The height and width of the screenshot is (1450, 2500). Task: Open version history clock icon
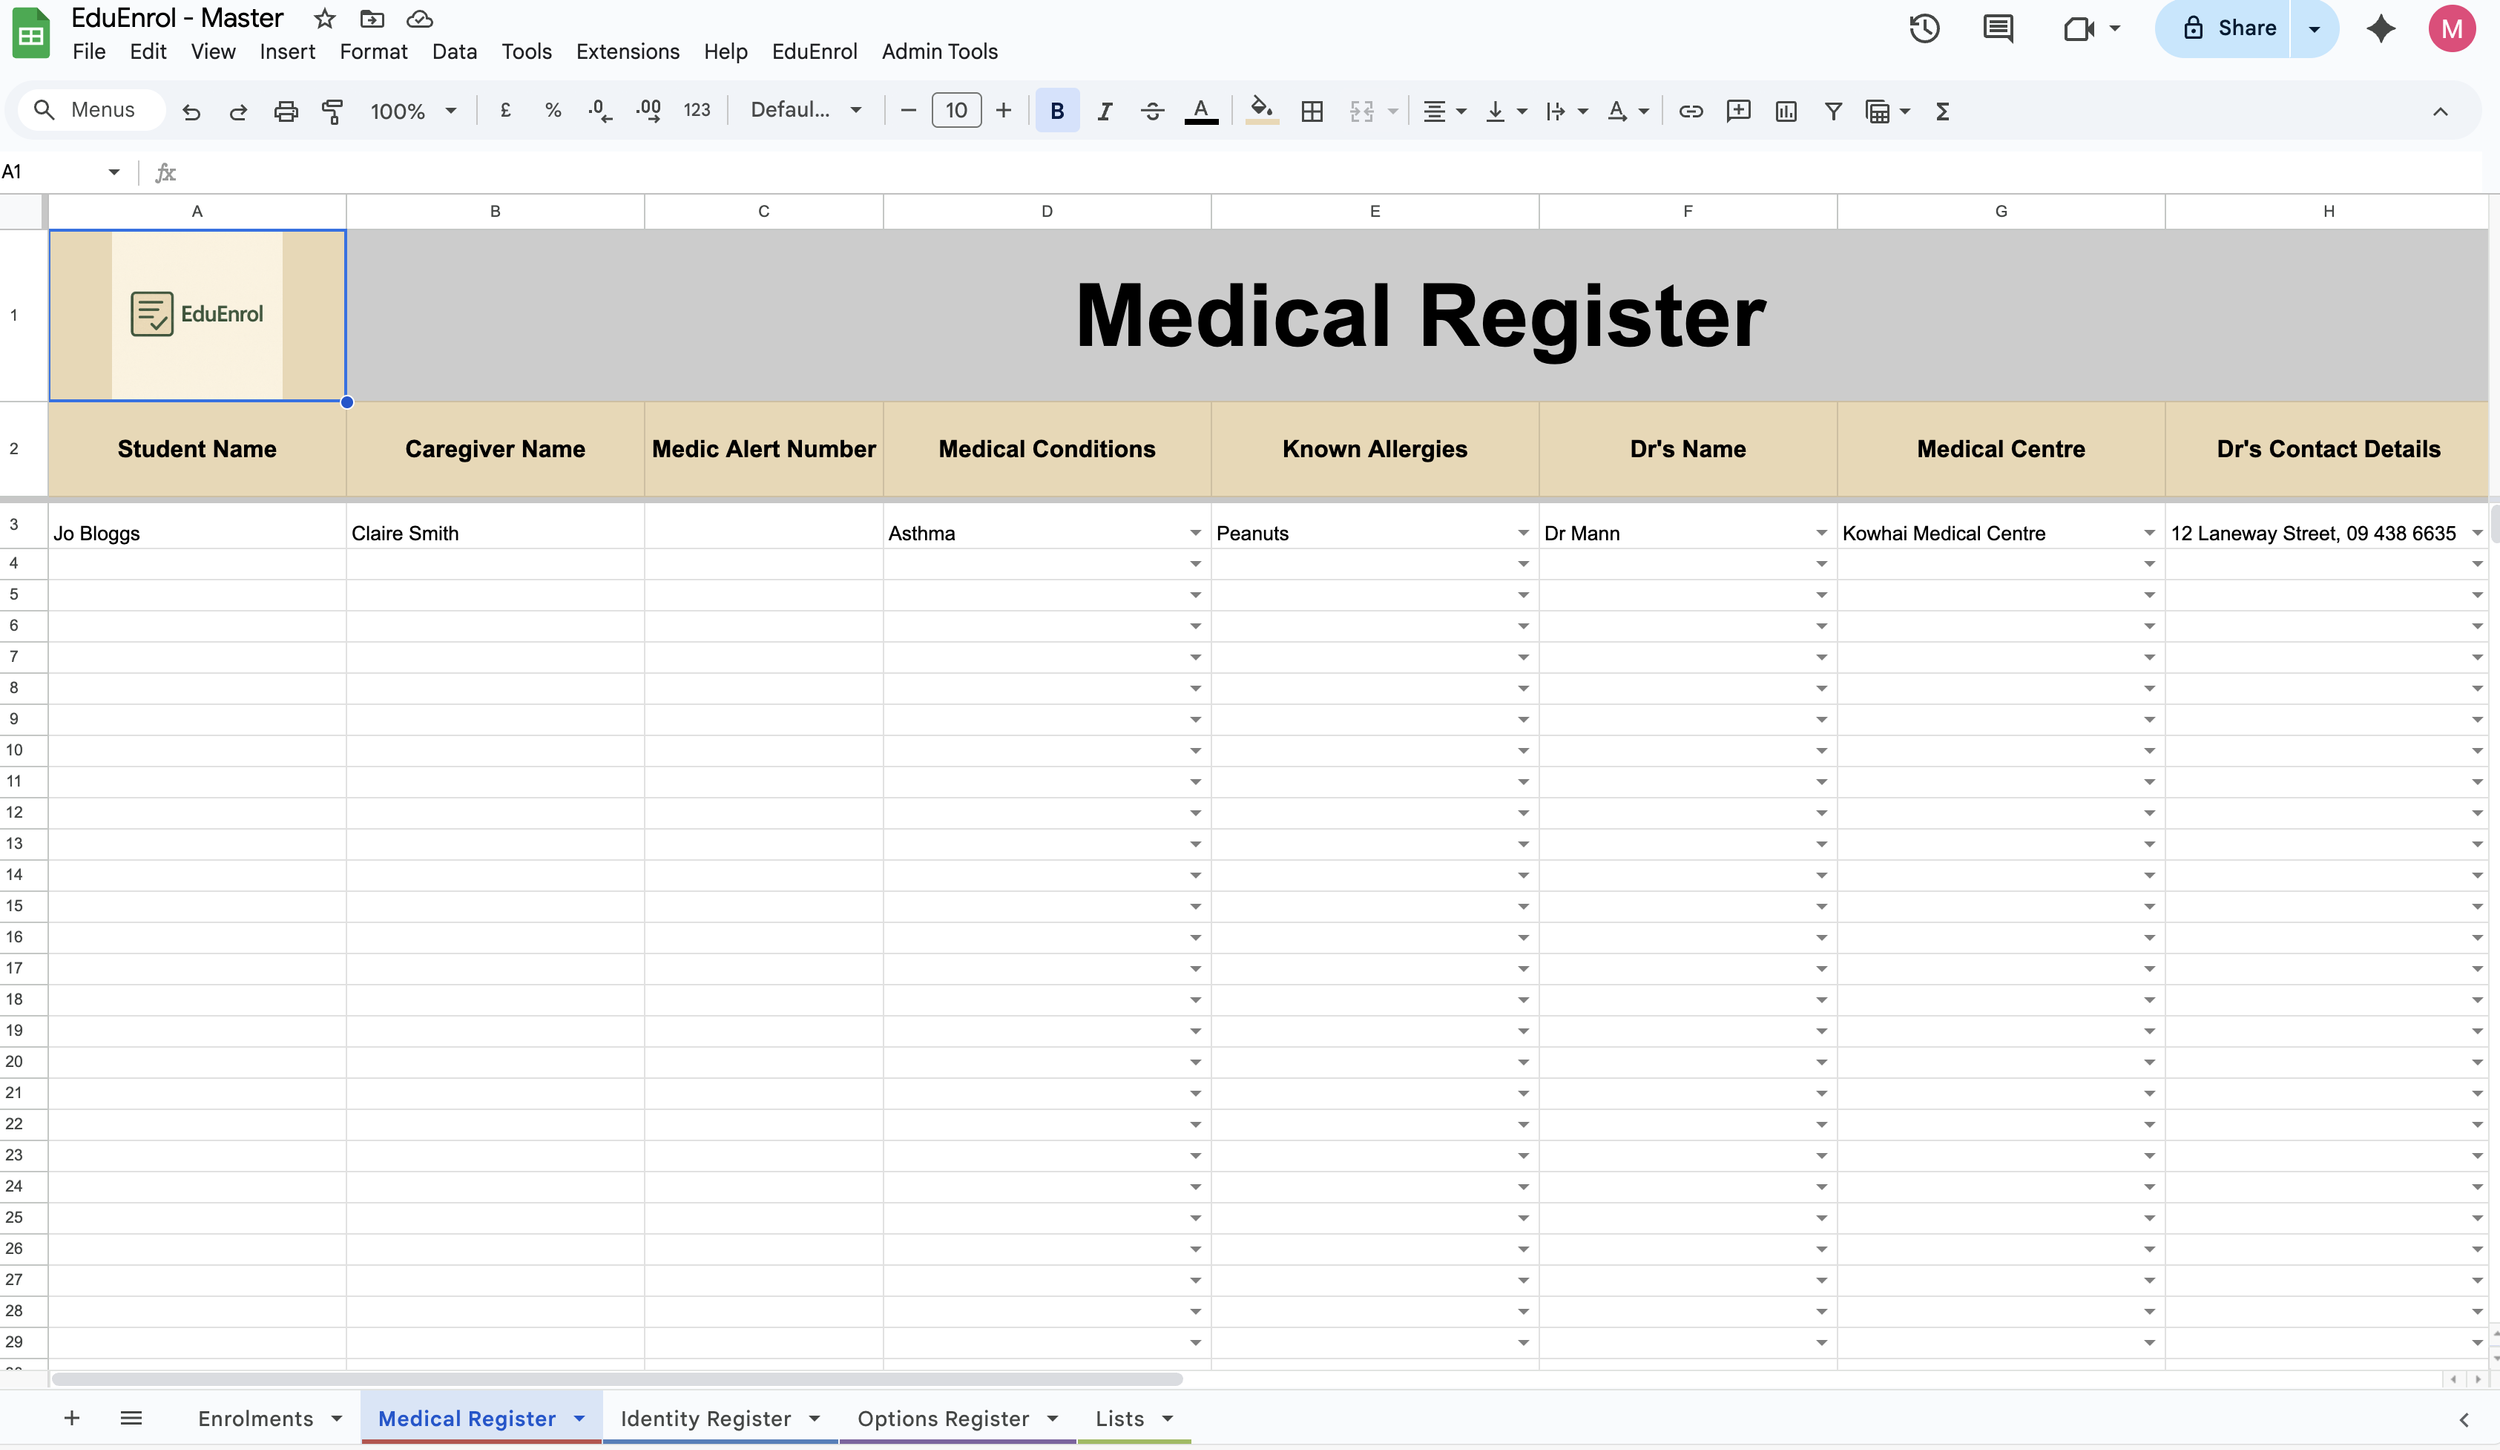1924,28
